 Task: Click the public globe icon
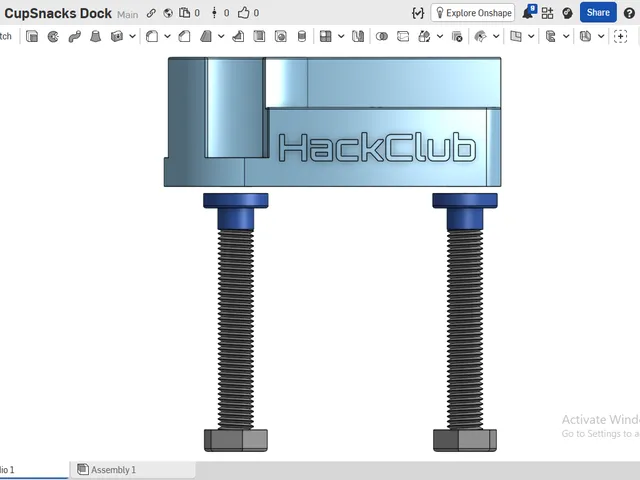coord(168,13)
